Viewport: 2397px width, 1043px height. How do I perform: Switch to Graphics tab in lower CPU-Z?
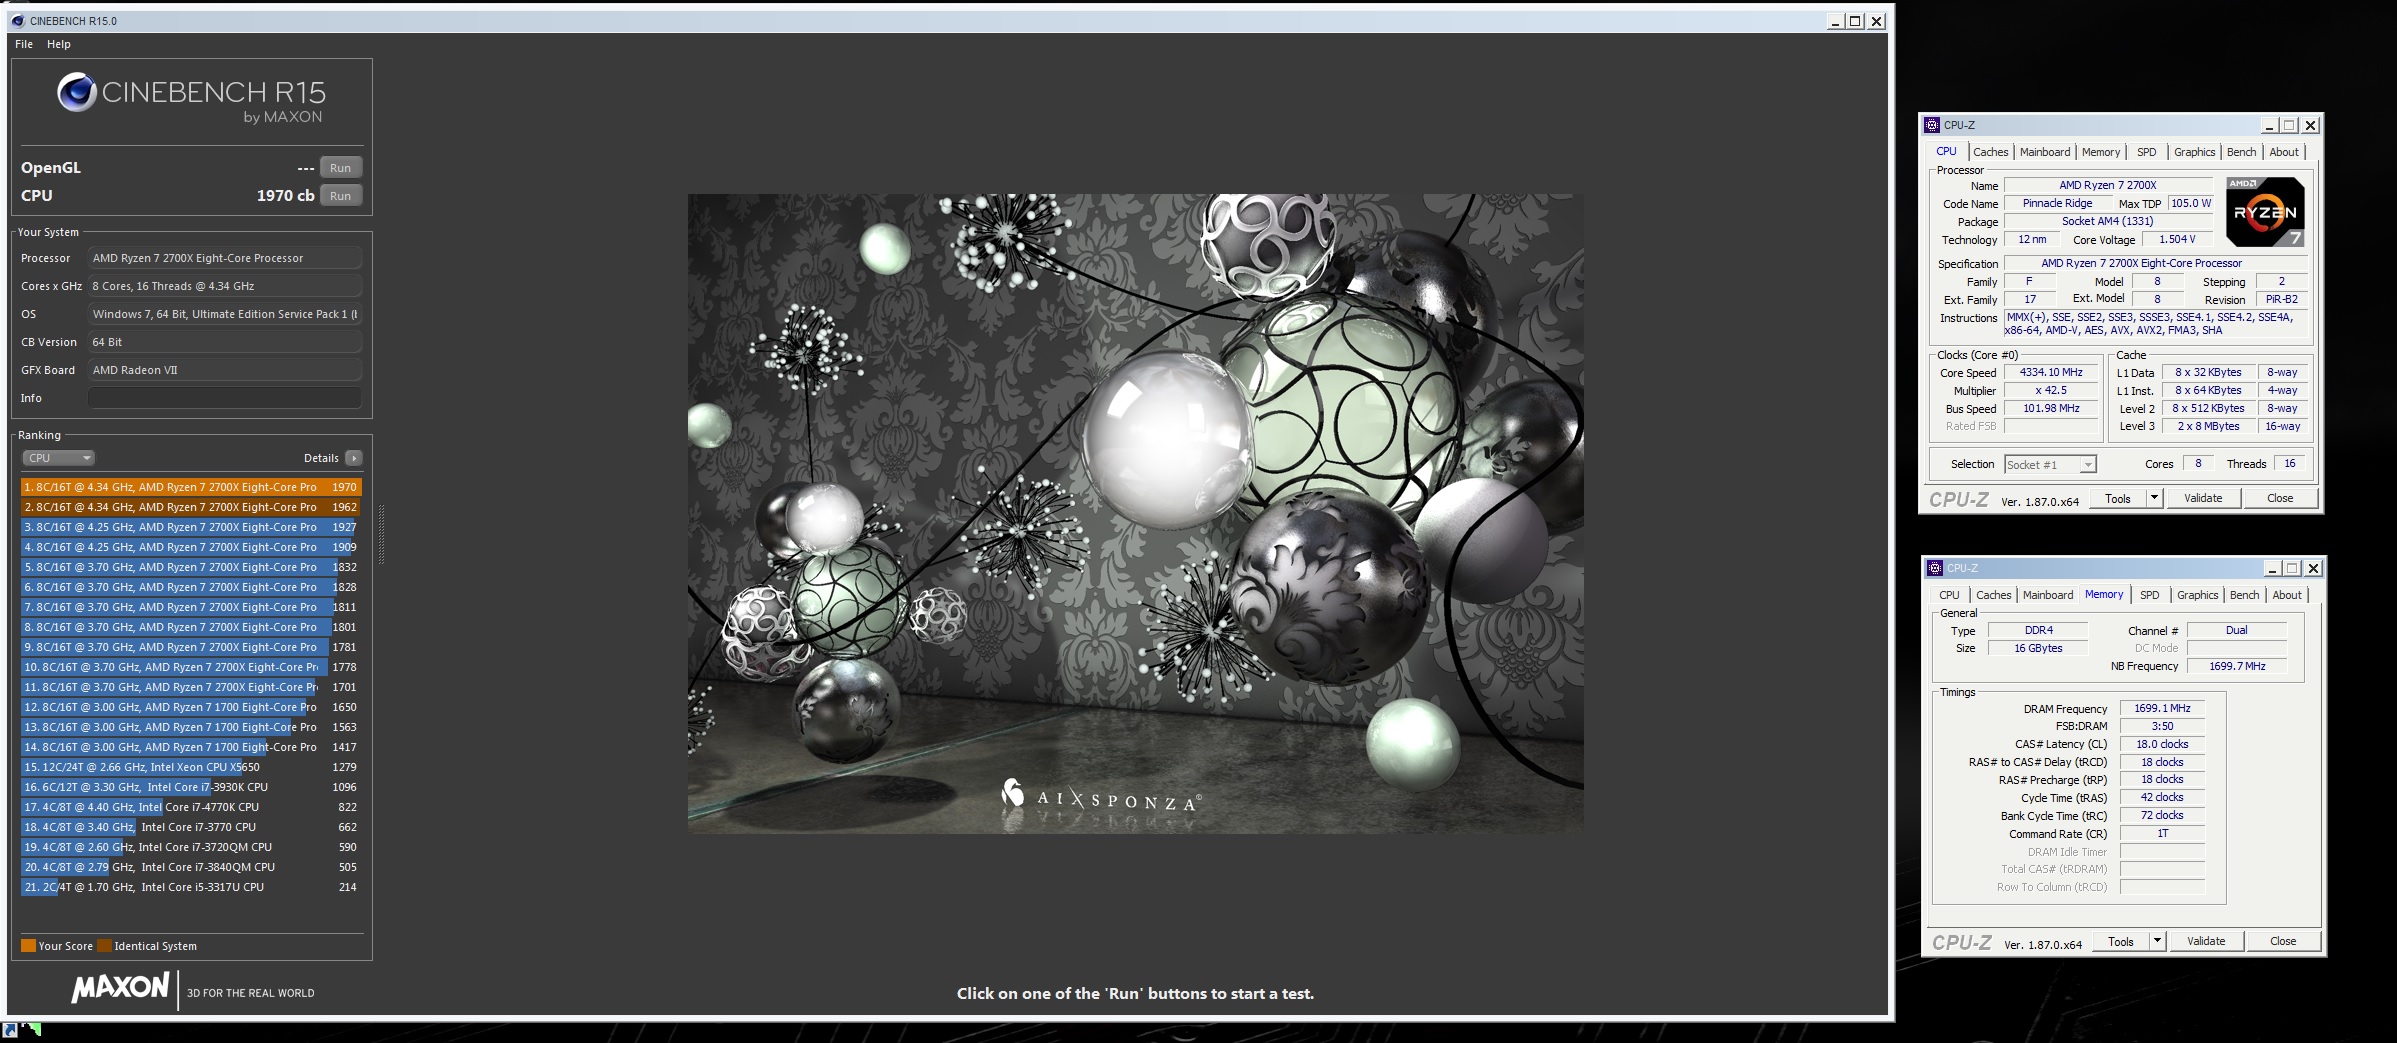[x=2197, y=595]
